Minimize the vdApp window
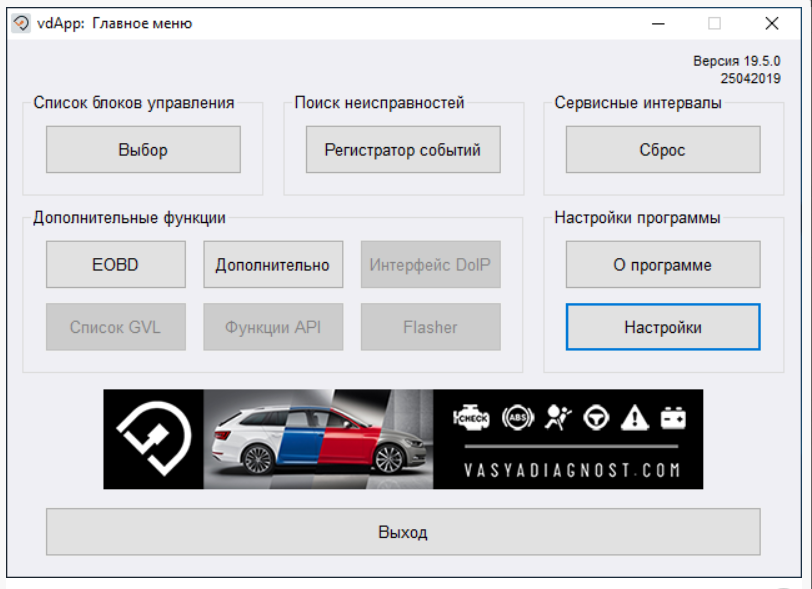 (658, 23)
